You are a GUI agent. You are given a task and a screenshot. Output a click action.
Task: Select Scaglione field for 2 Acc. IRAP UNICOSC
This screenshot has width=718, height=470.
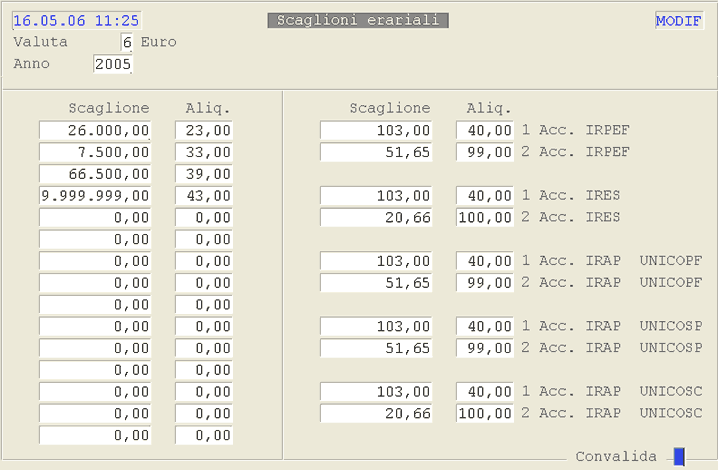(376, 413)
